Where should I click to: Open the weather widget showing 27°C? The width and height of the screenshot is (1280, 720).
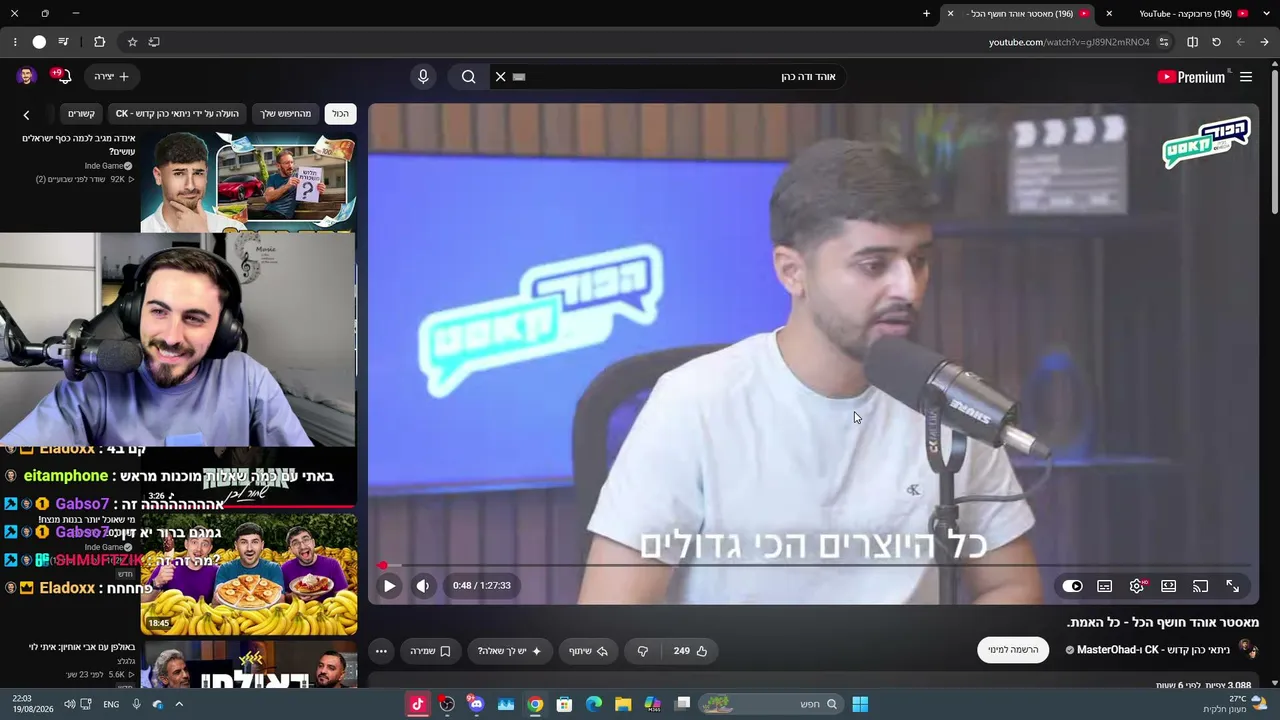[1236, 704]
